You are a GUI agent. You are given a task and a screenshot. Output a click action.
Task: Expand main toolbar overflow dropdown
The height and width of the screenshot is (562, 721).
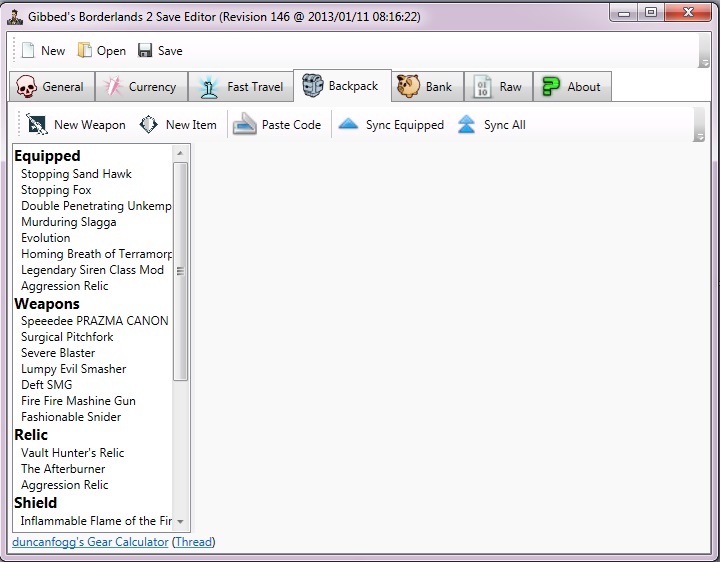[704, 51]
